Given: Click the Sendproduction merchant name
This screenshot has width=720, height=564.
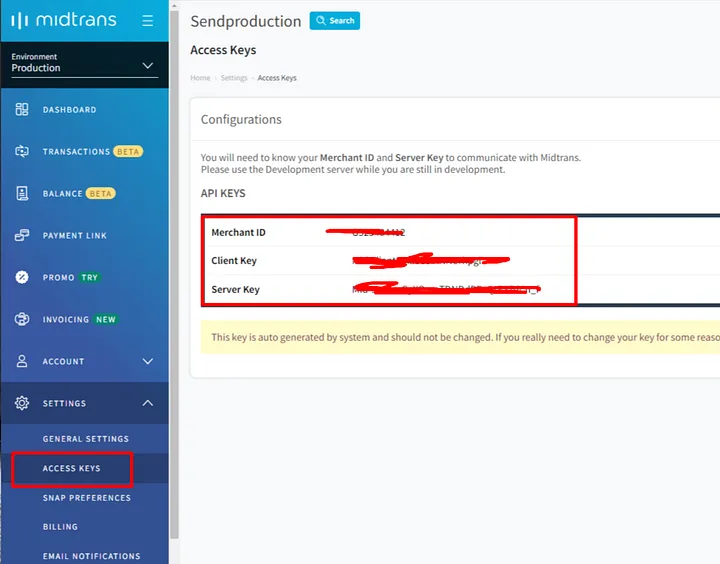Looking at the screenshot, I should pyautogui.click(x=246, y=21).
